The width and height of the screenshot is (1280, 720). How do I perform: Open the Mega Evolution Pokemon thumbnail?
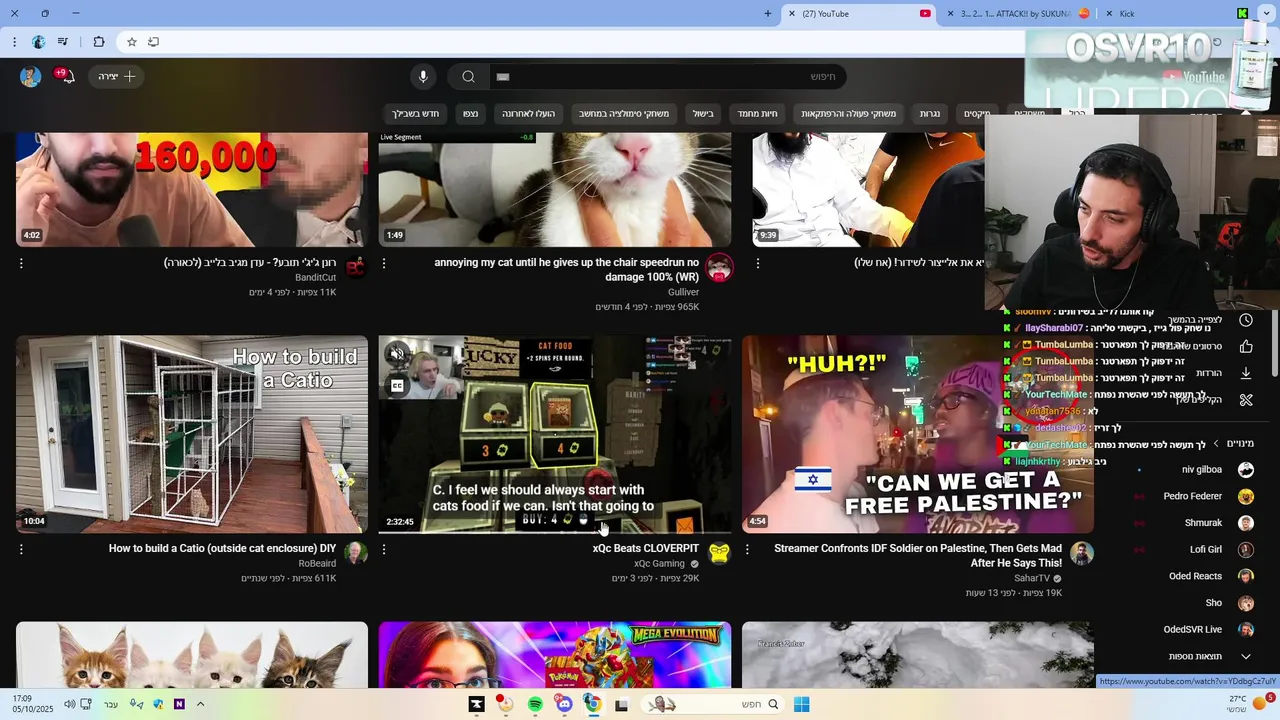click(555, 655)
